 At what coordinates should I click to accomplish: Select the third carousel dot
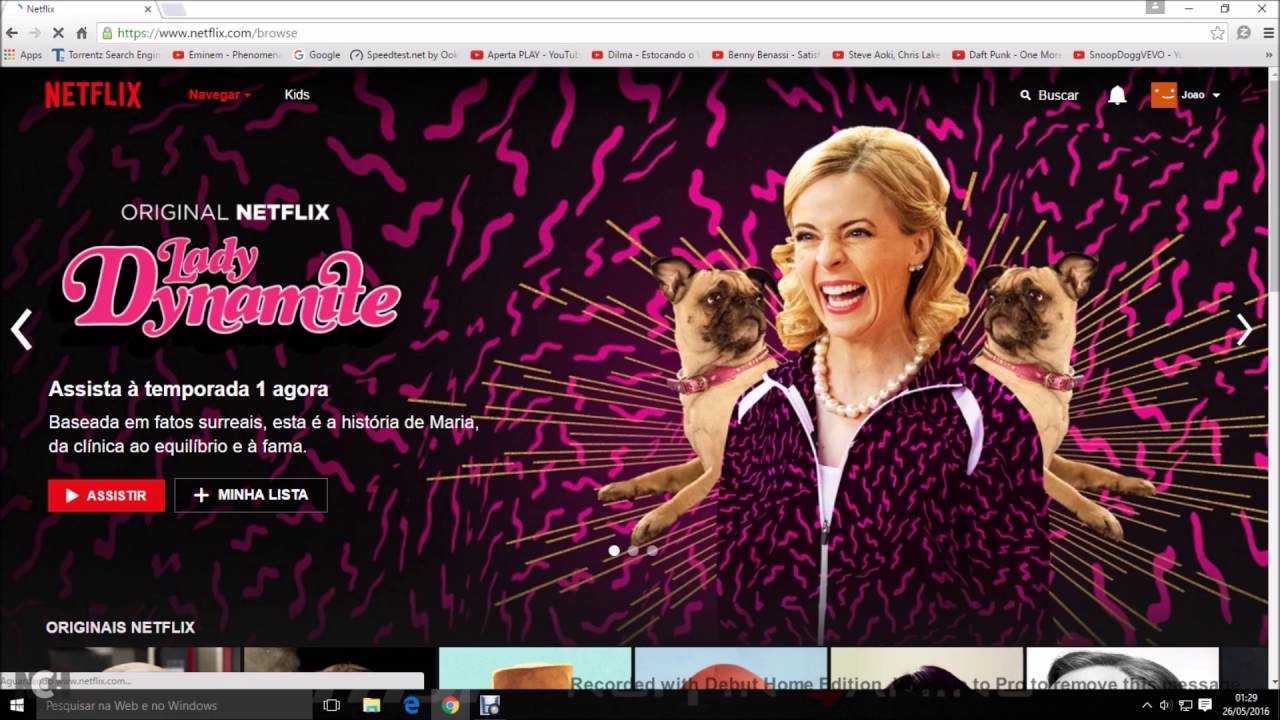point(652,550)
